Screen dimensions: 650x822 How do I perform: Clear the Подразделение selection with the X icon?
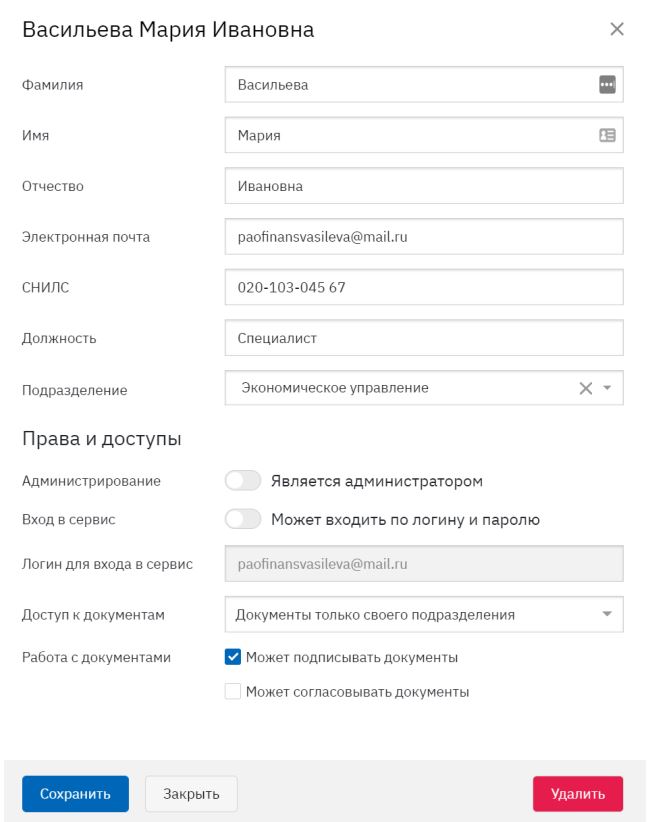pos(586,388)
